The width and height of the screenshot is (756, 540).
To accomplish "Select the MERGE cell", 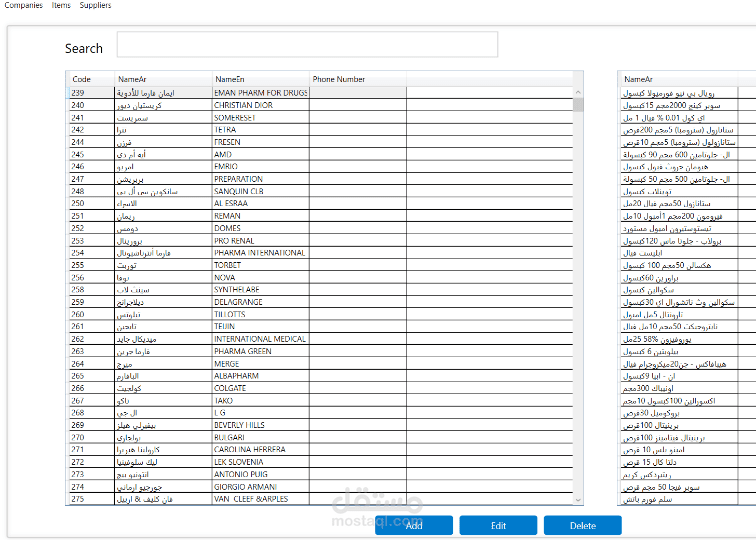I will [x=261, y=364].
